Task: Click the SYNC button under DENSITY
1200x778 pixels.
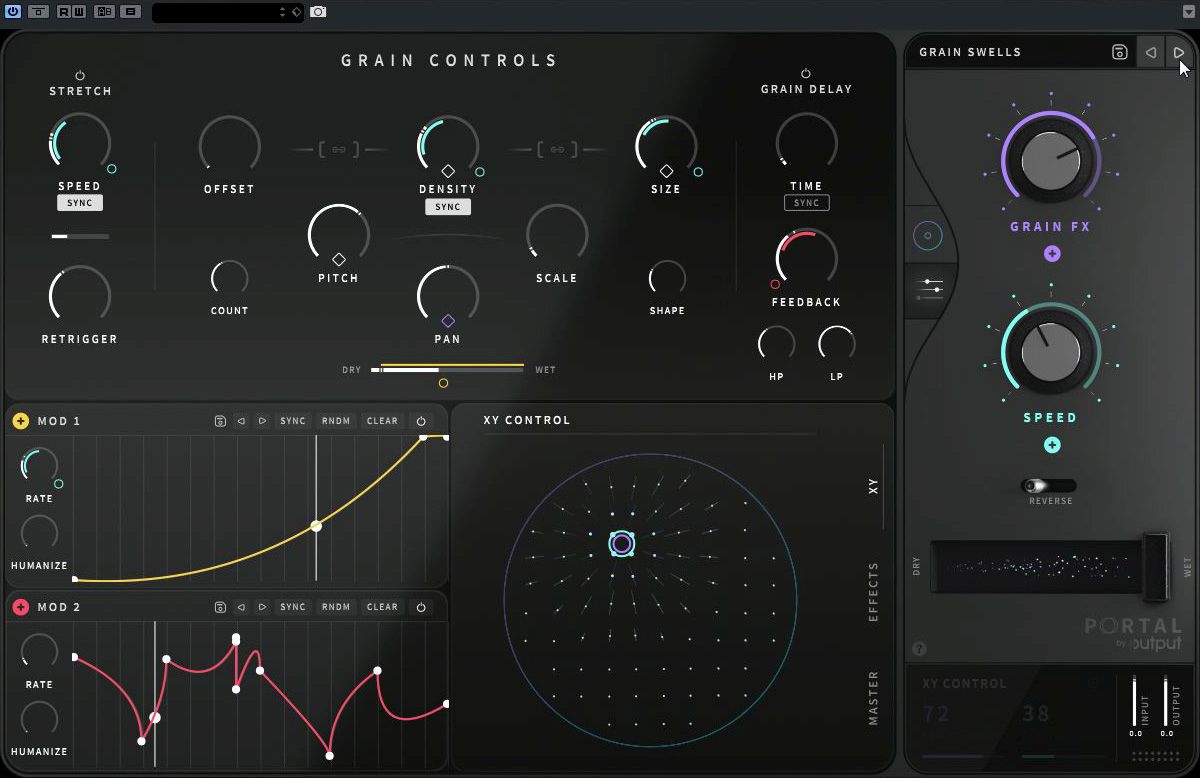Action: (448, 207)
